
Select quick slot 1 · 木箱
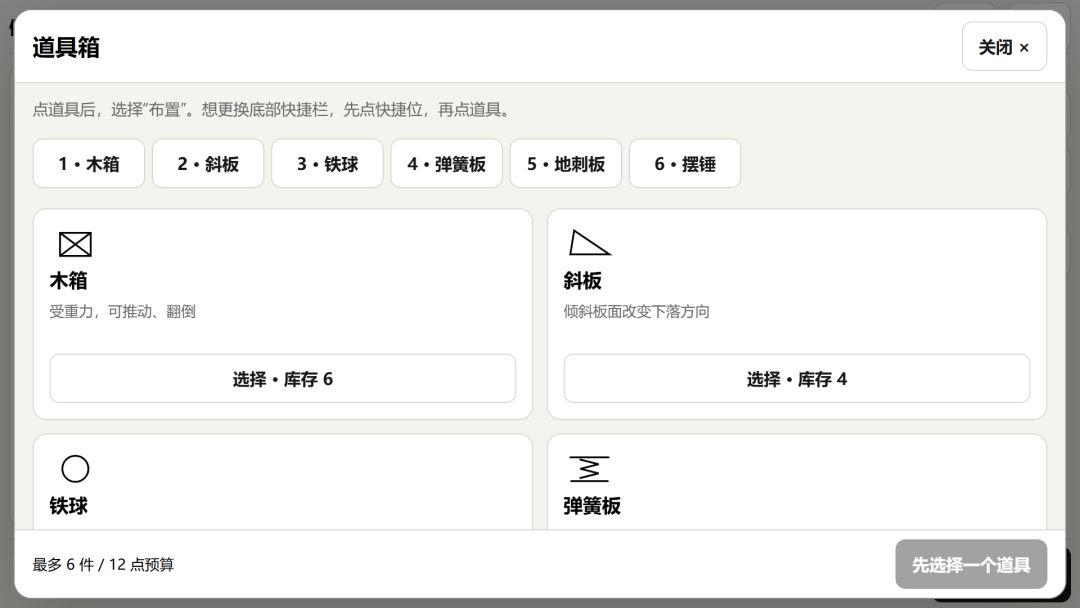[89, 164]
